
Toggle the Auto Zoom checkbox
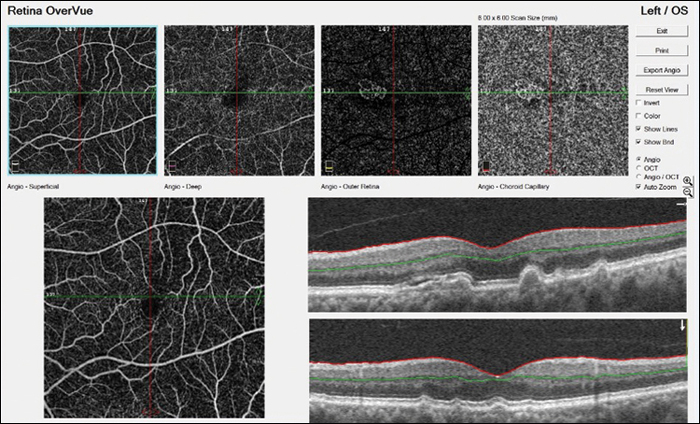pyautogui.click(x=638, y=187)
